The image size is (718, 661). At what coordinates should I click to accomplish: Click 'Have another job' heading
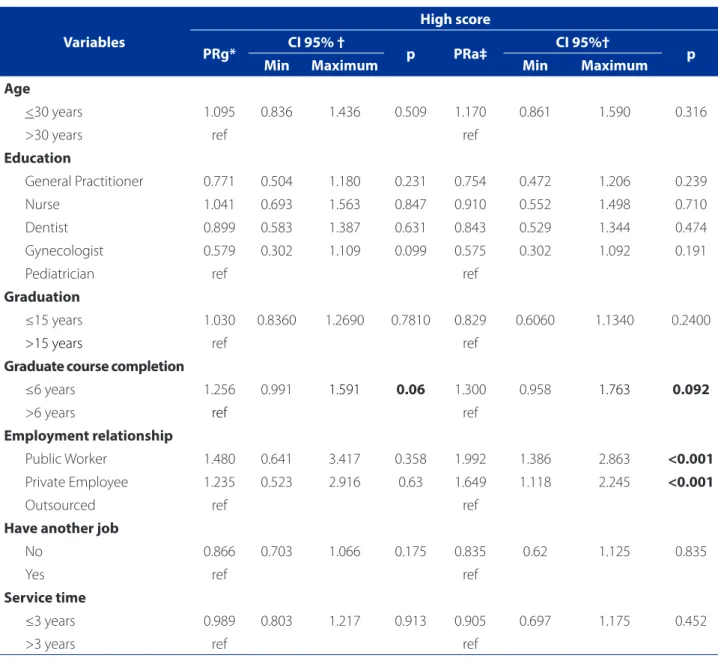tap(61, 528)
